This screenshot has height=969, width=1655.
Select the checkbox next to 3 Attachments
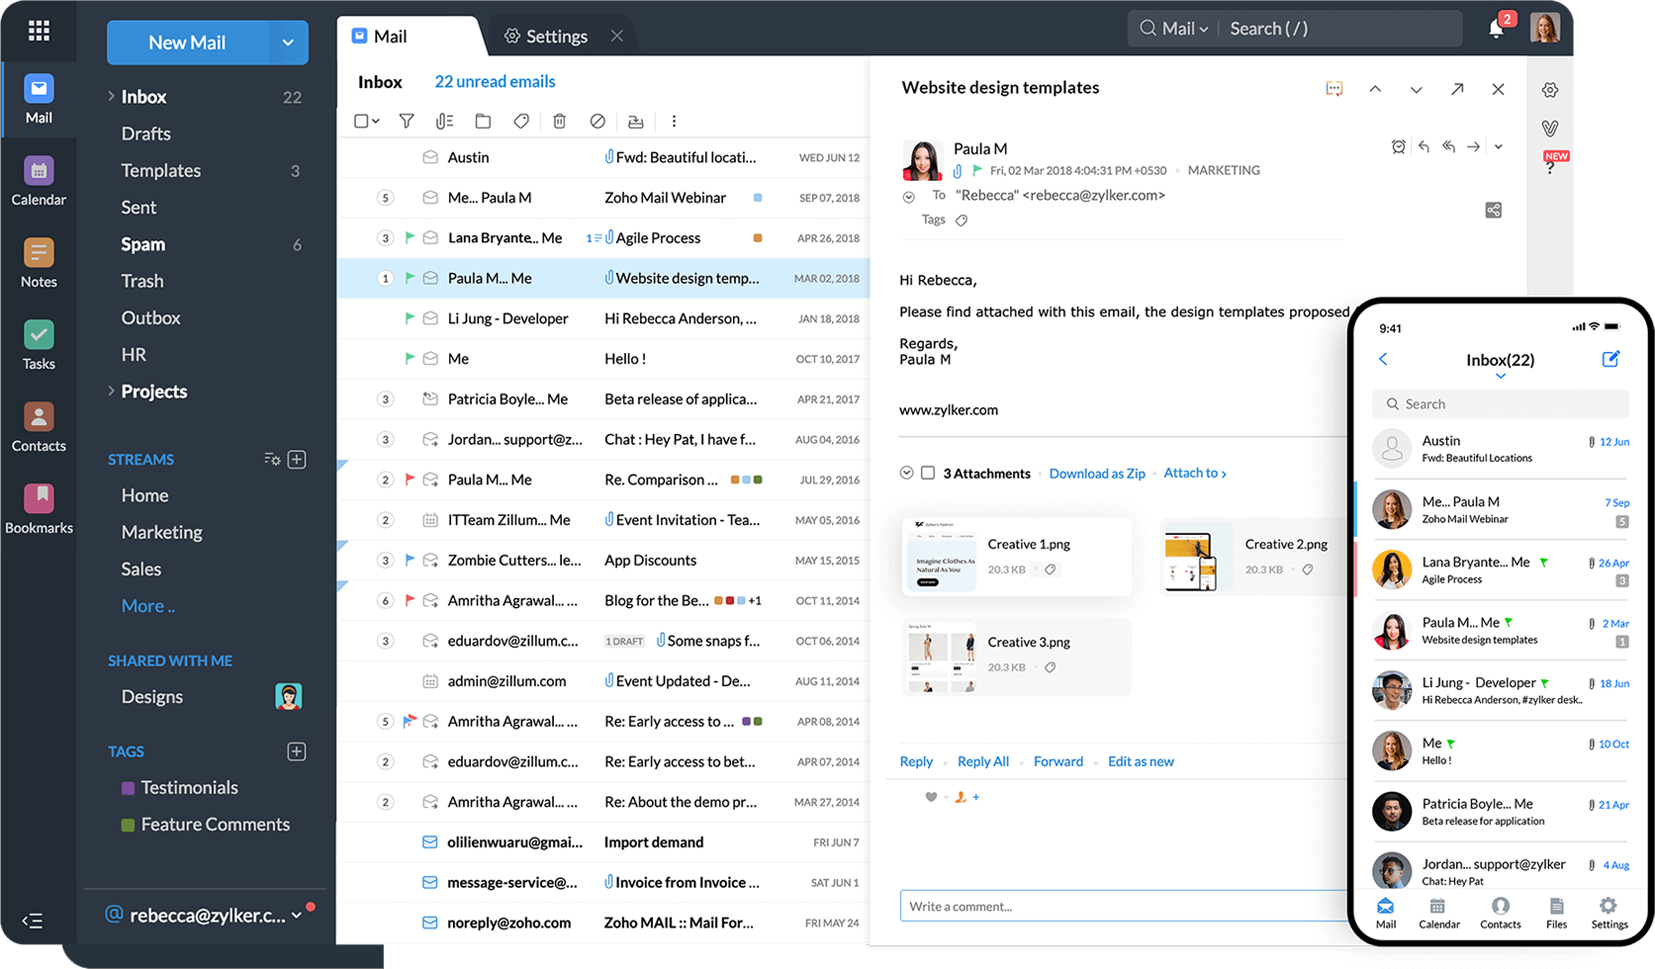click(x=928, y=473)
